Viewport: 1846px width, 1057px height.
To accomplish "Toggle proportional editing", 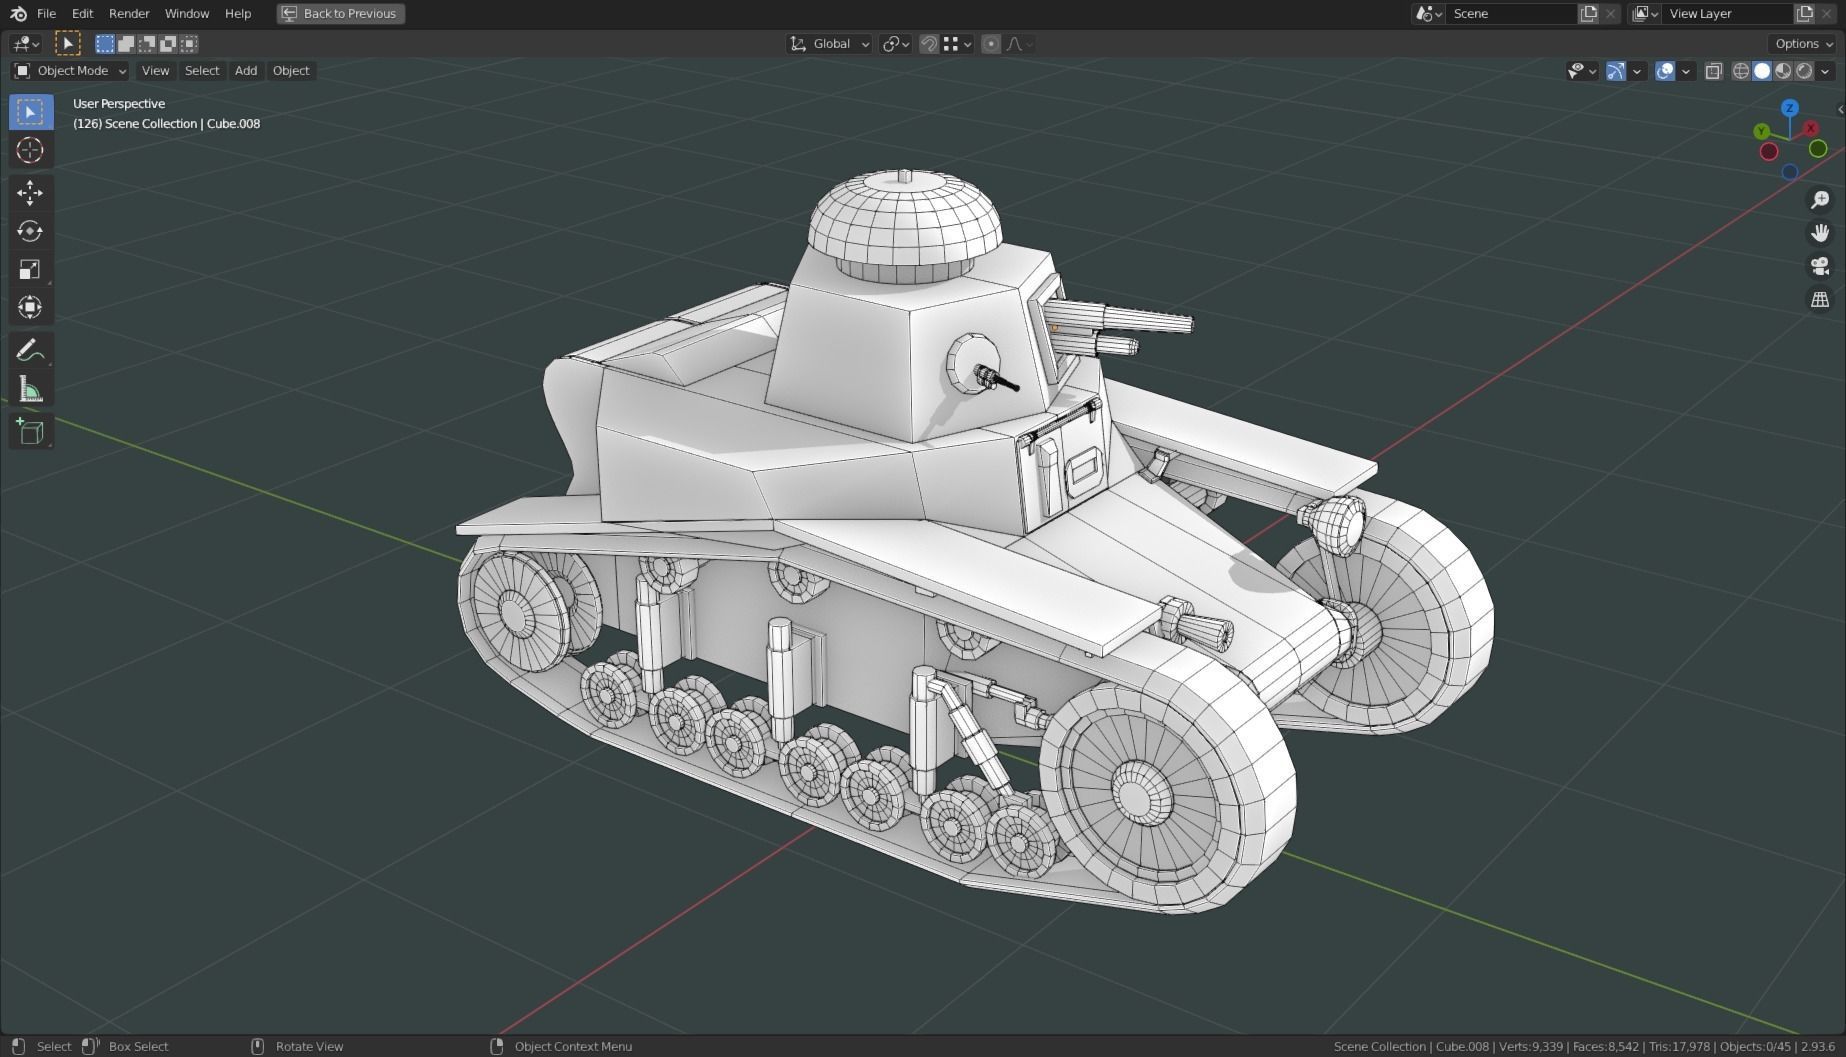I will [991, 44].
